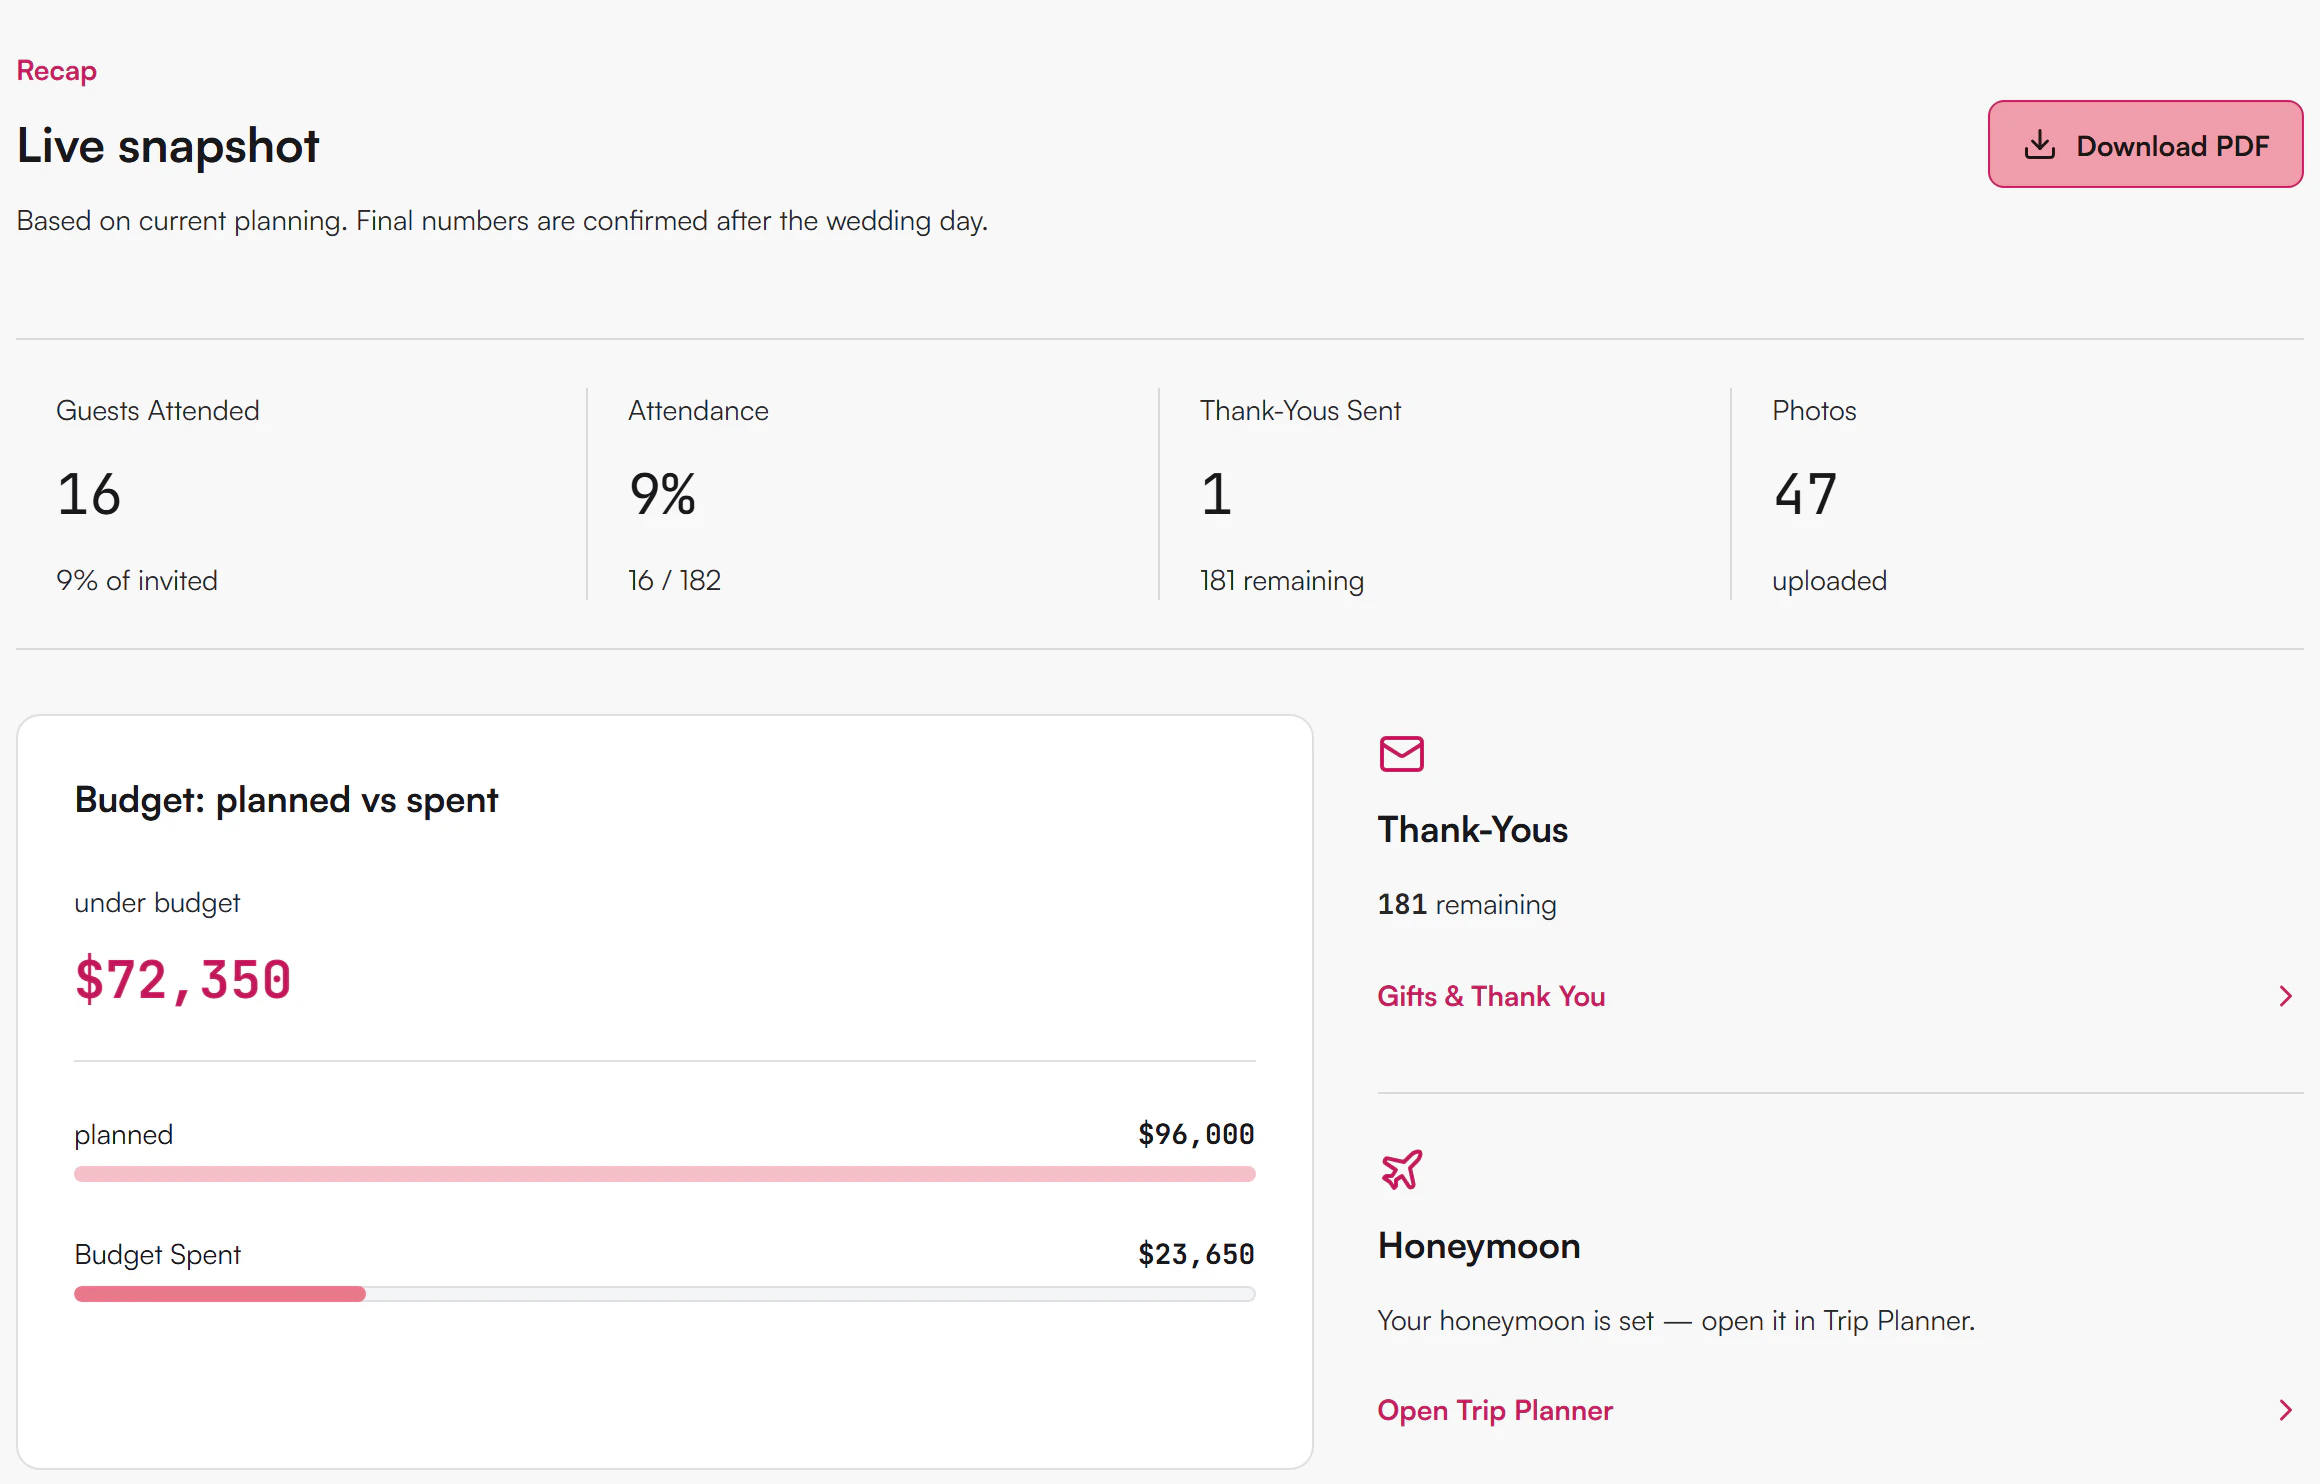Click the chevron beside Open Trip Planner
This screenshot has width=2320, height=1484.
(2285, 1410)
